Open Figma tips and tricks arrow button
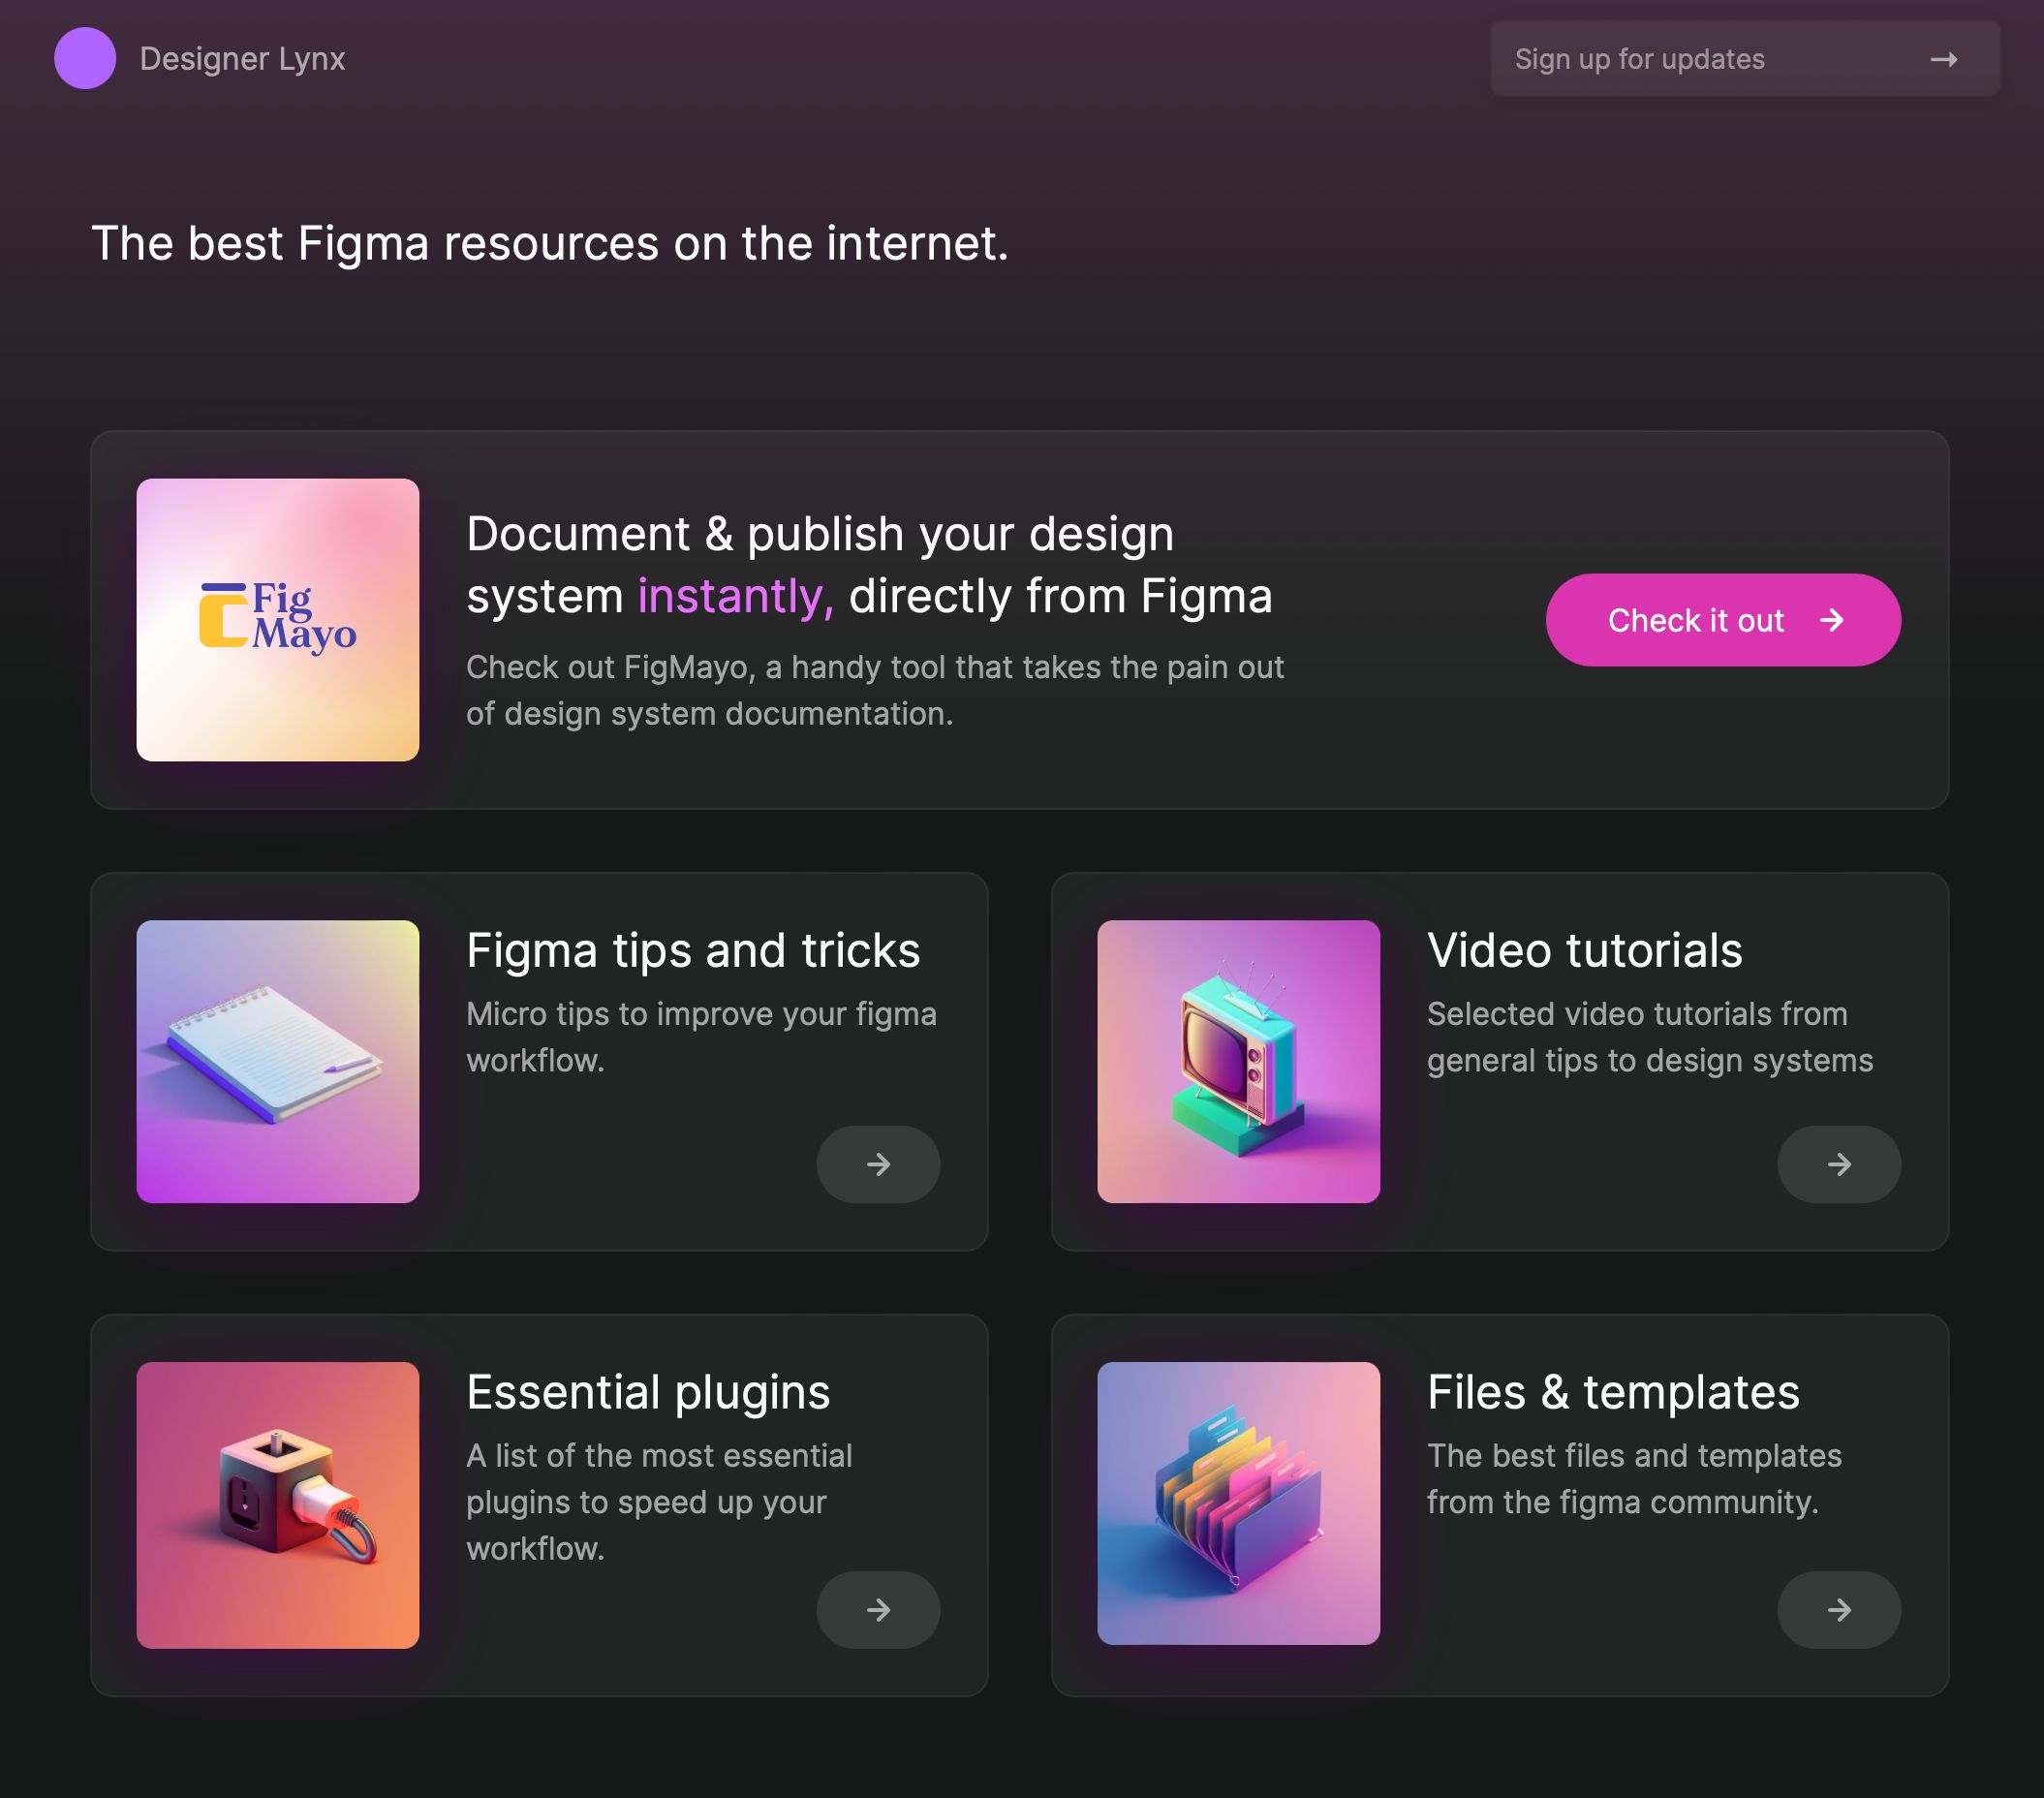 878,1164
